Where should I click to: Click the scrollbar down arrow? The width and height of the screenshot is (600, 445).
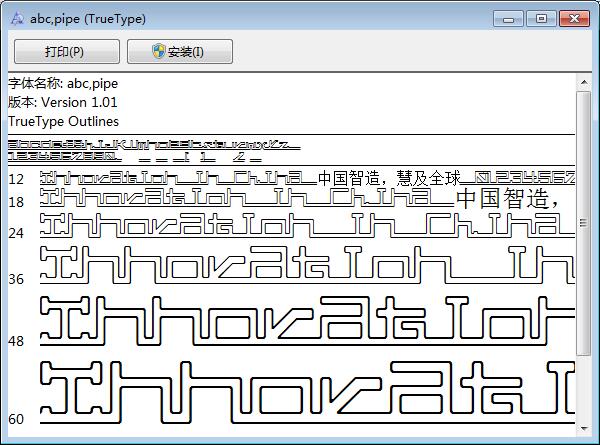(x=584, y=428)
